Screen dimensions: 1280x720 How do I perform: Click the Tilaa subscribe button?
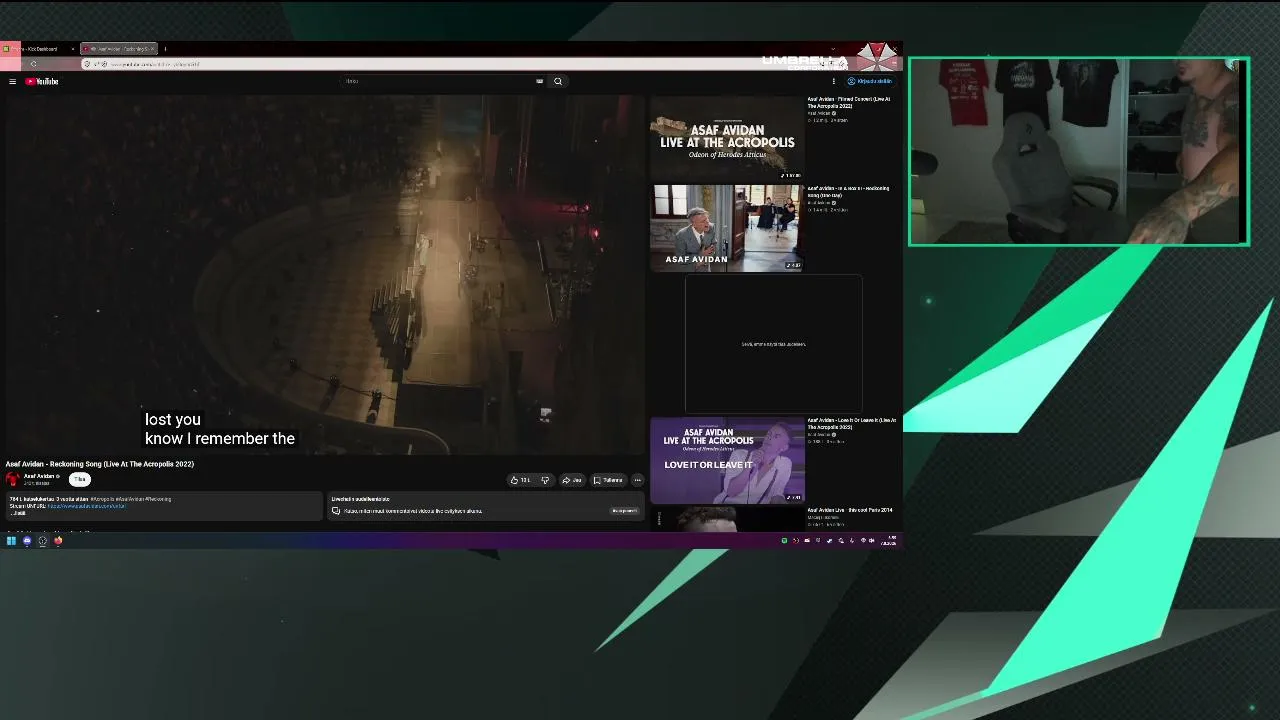tap(80, 479)
